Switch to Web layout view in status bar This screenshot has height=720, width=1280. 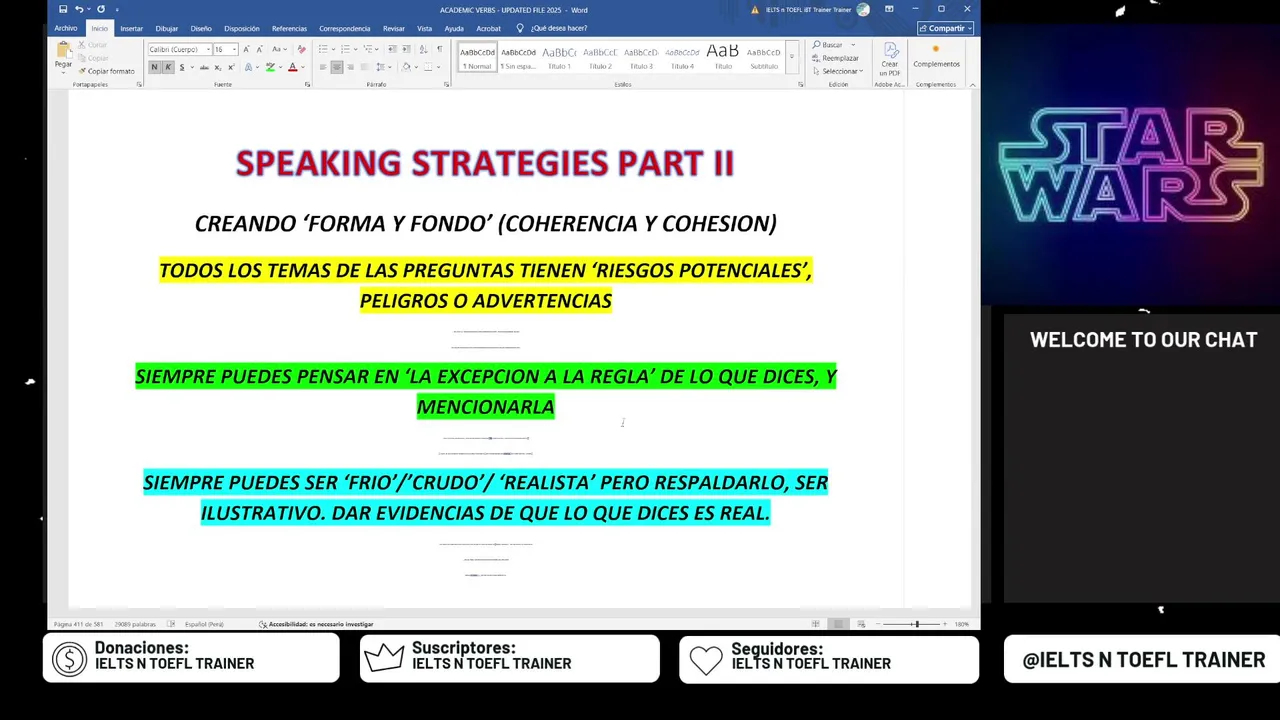[x=861, y=624]
